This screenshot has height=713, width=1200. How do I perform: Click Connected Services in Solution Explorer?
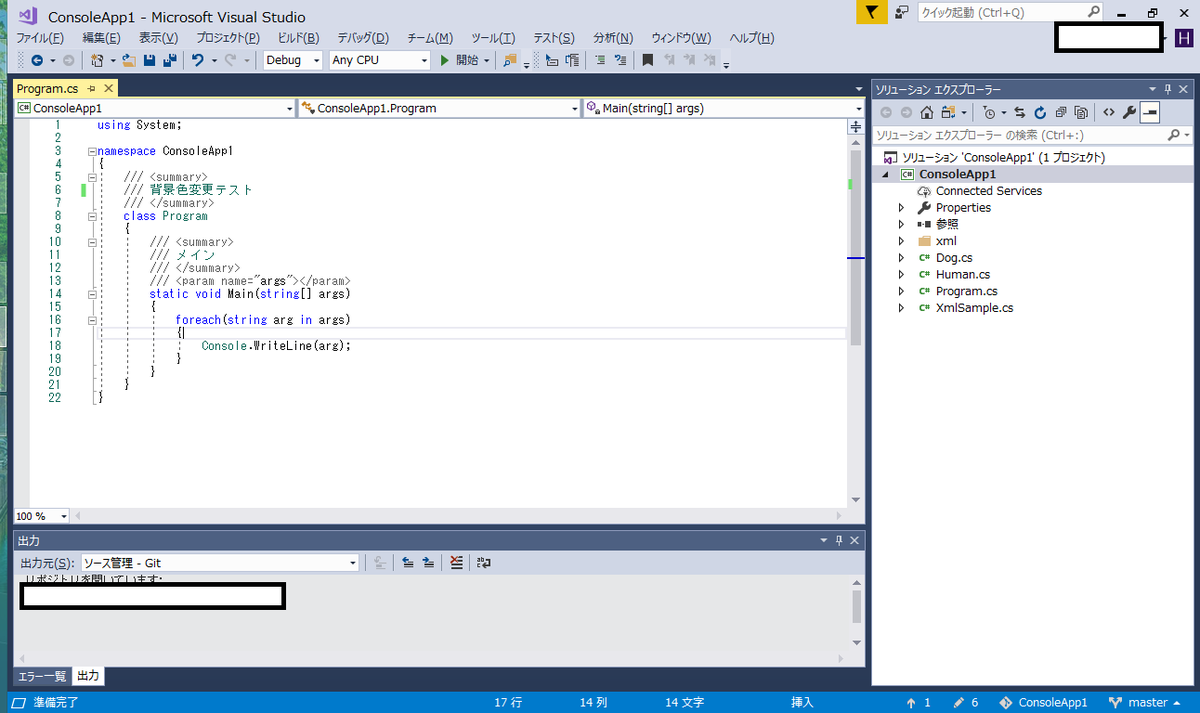pos(988,191)
